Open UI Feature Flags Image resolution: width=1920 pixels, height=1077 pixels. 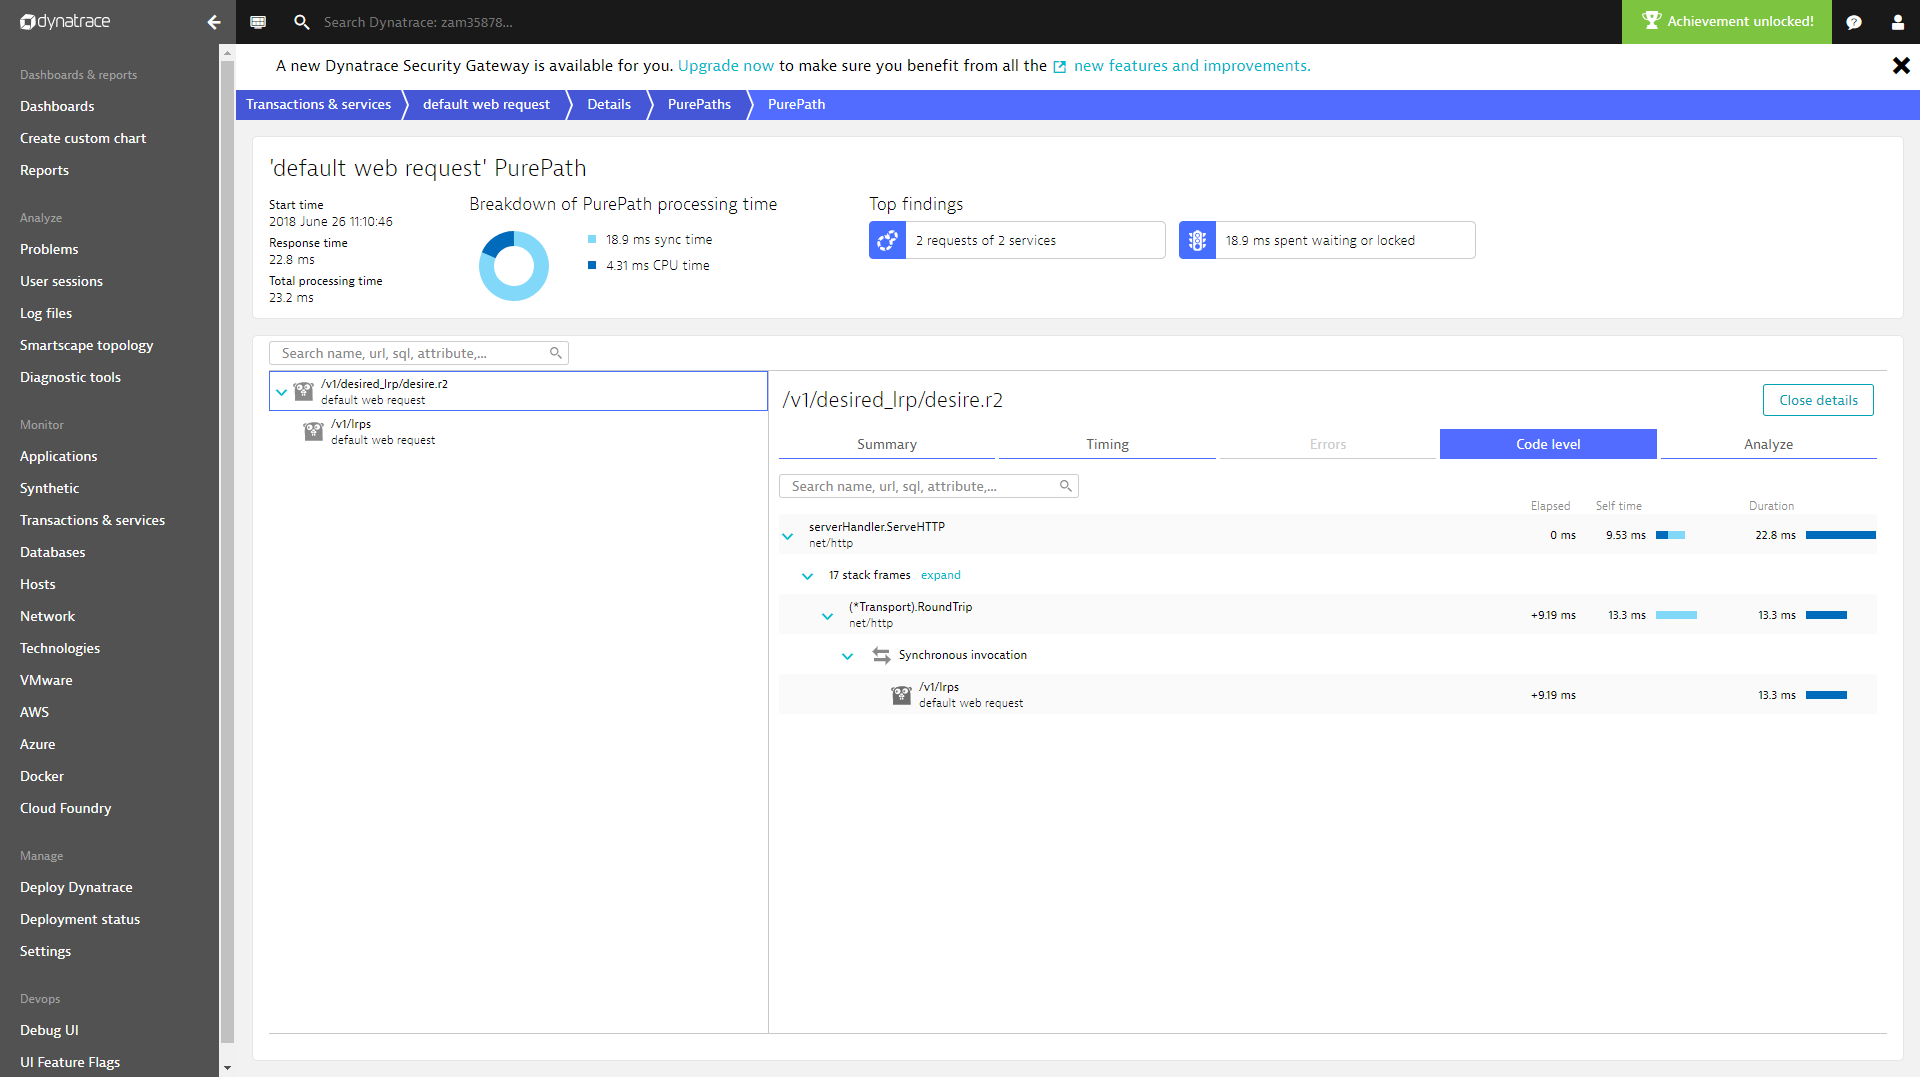[70, 1062]
